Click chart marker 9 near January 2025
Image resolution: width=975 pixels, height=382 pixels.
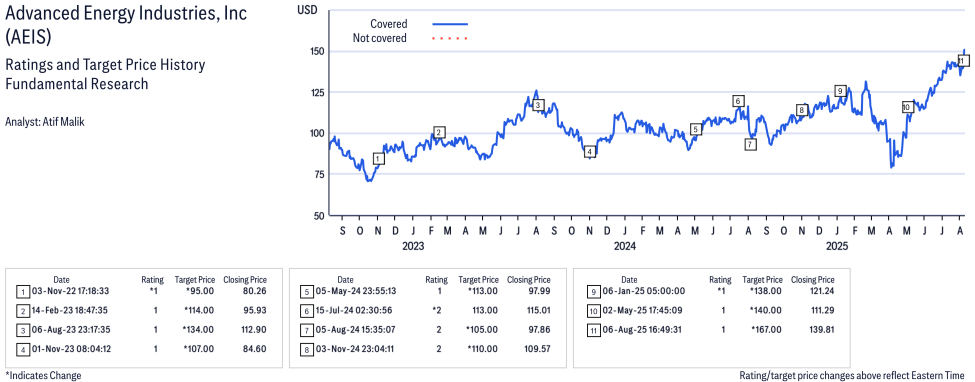click(x=840, y=91)
